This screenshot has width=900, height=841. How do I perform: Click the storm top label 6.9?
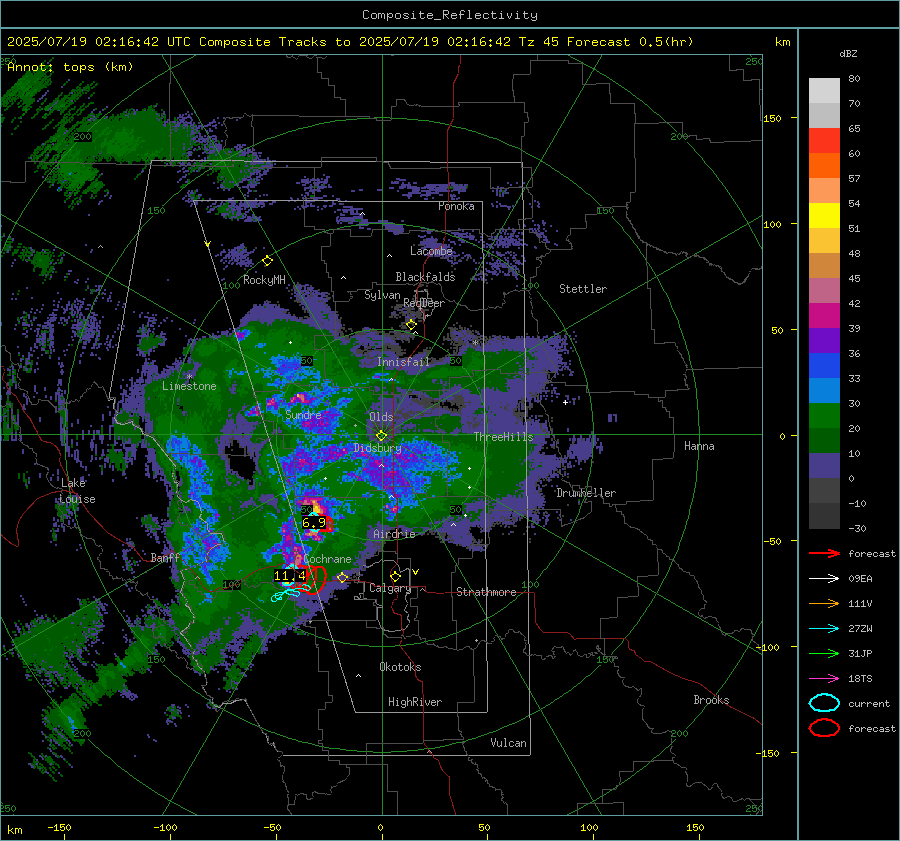click(x=314, y=523)
